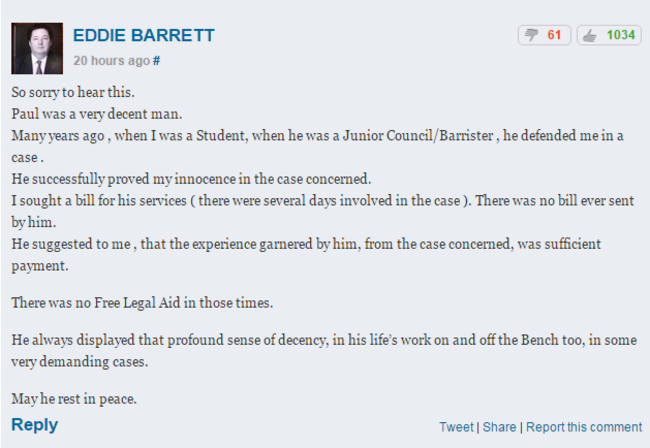Viewport: 650px width, 448px height.
Task: Report this comment
Action: pos(584,427)
